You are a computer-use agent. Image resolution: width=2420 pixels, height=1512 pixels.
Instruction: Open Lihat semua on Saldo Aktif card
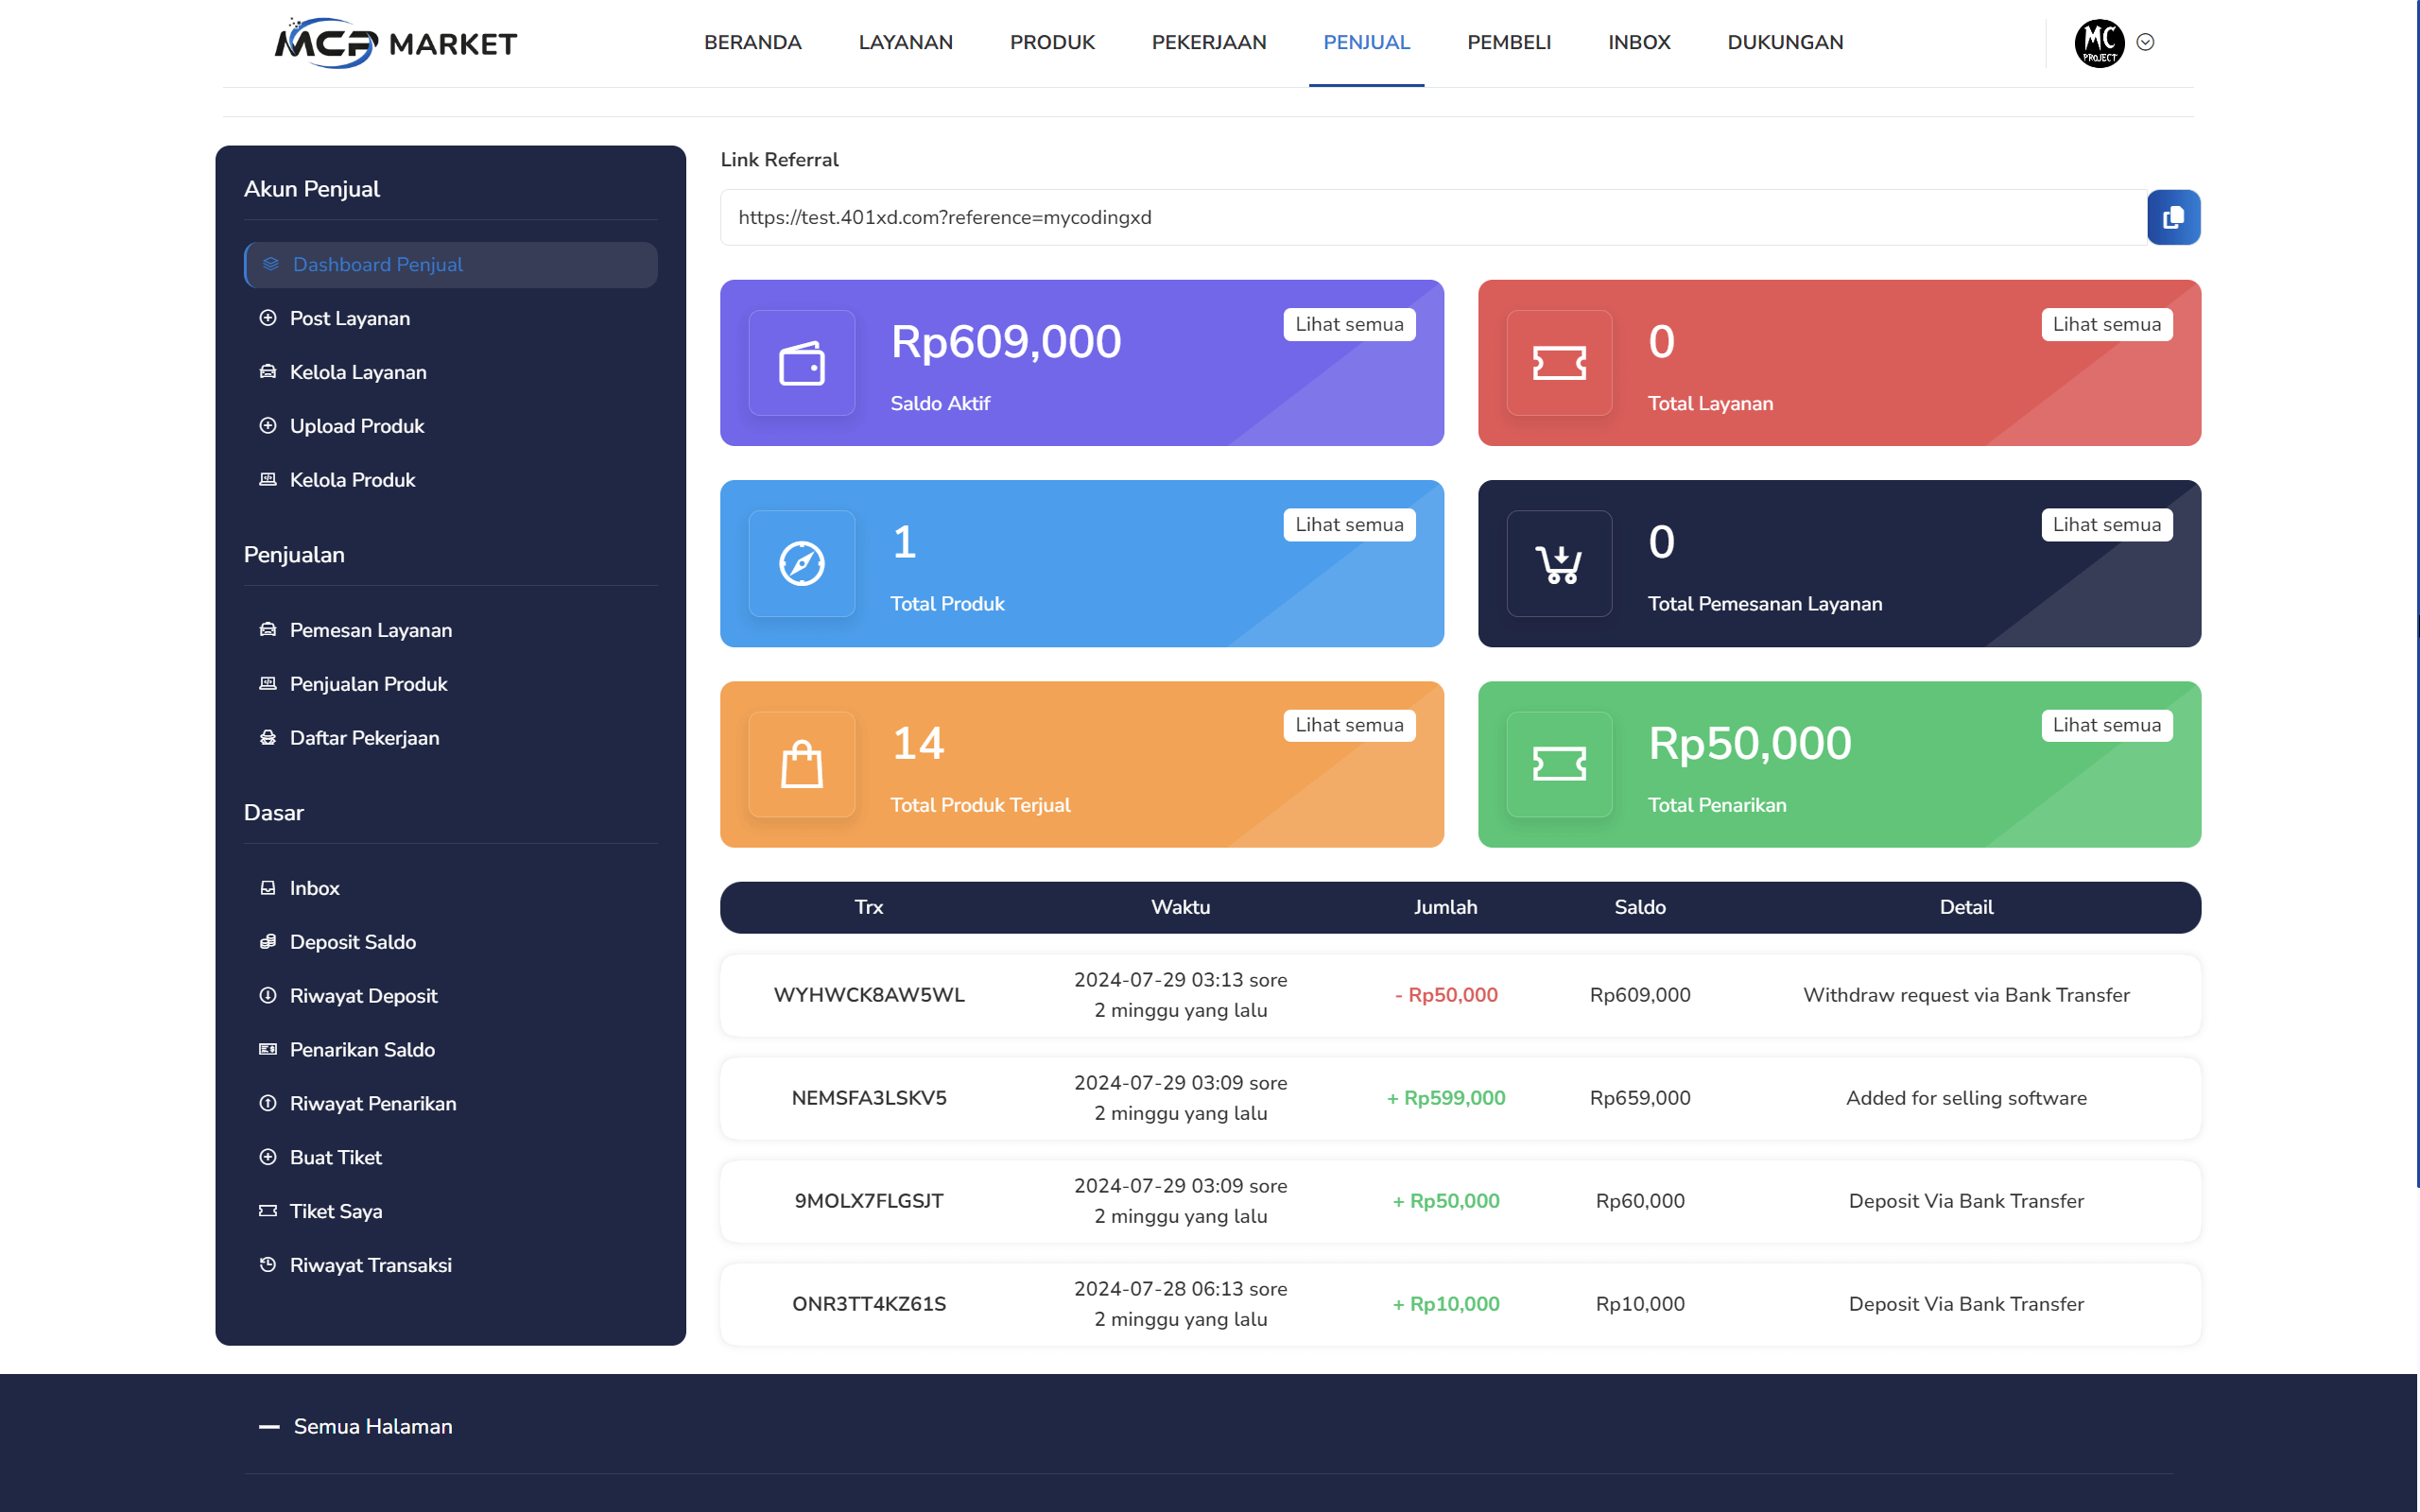[1349, 324]
